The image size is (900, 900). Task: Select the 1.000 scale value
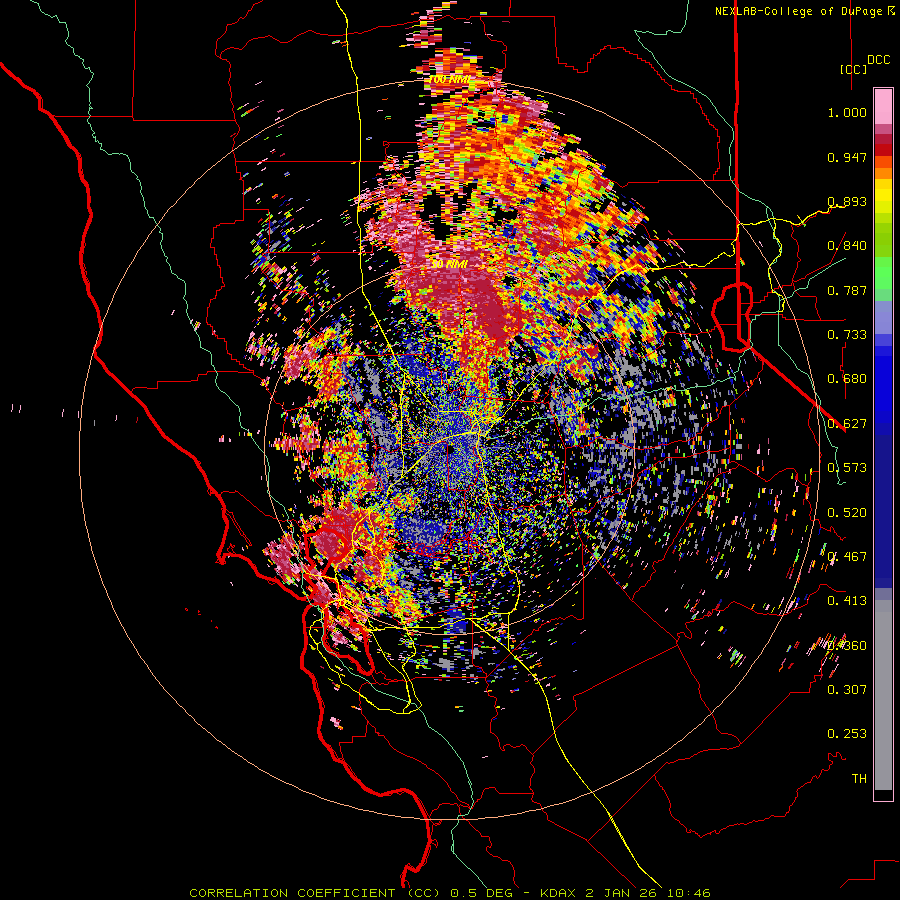click(847, 112)
